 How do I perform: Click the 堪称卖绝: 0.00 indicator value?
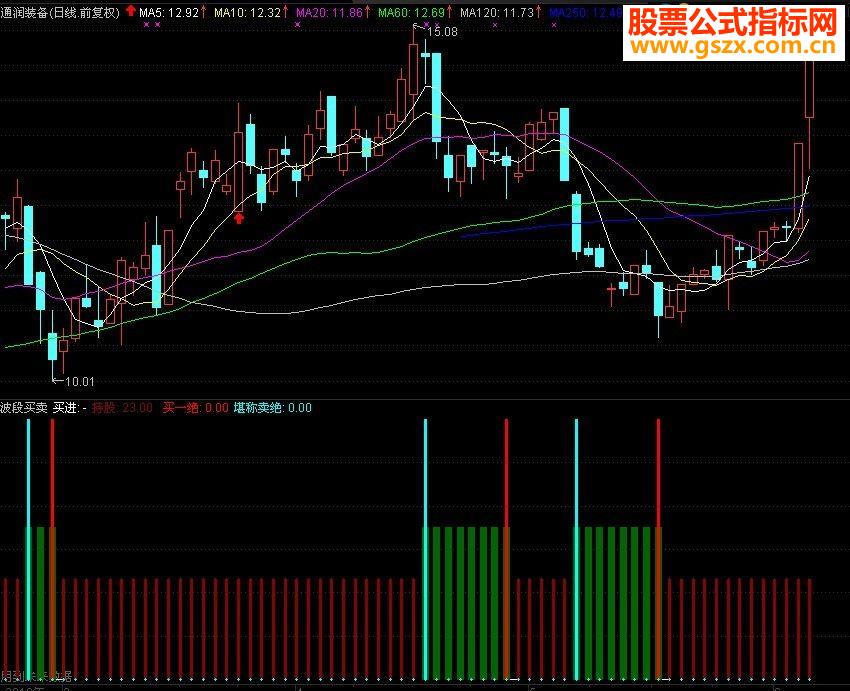tap(273, 408)
